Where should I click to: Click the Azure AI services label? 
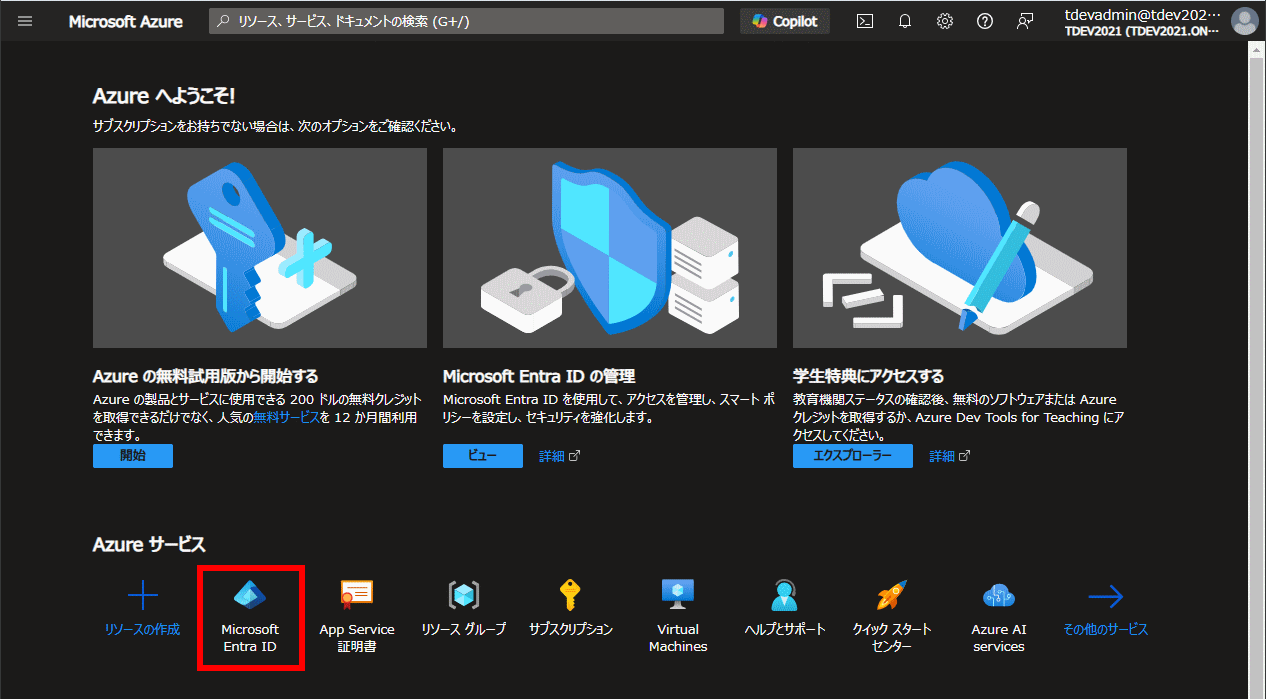click(998, 638)
